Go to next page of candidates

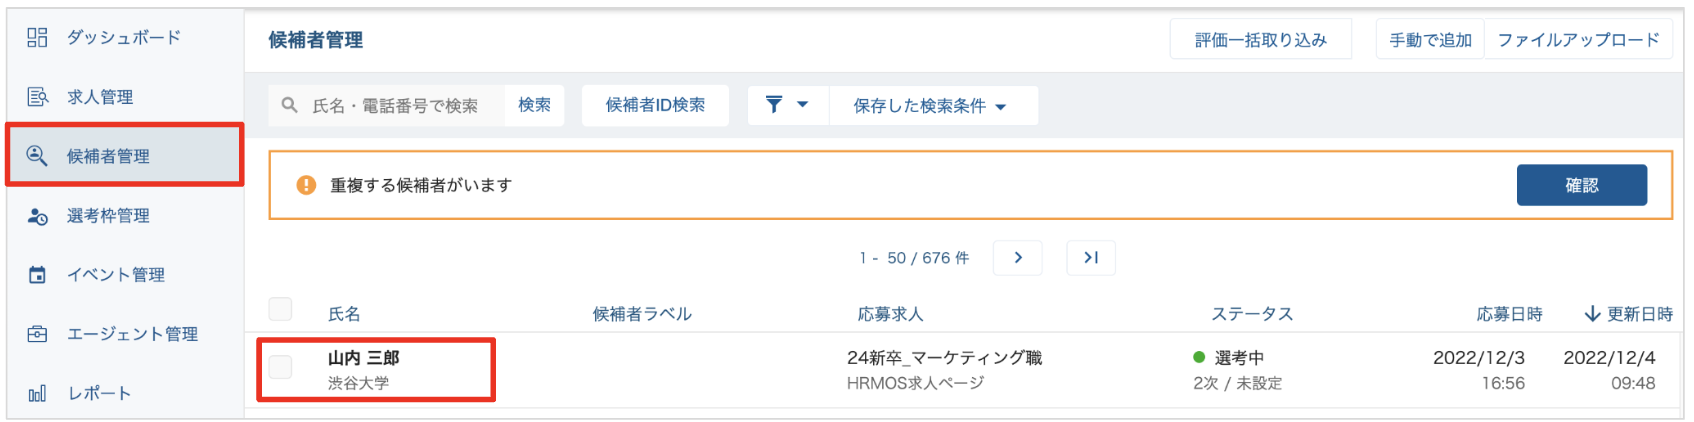[1017, 258]
